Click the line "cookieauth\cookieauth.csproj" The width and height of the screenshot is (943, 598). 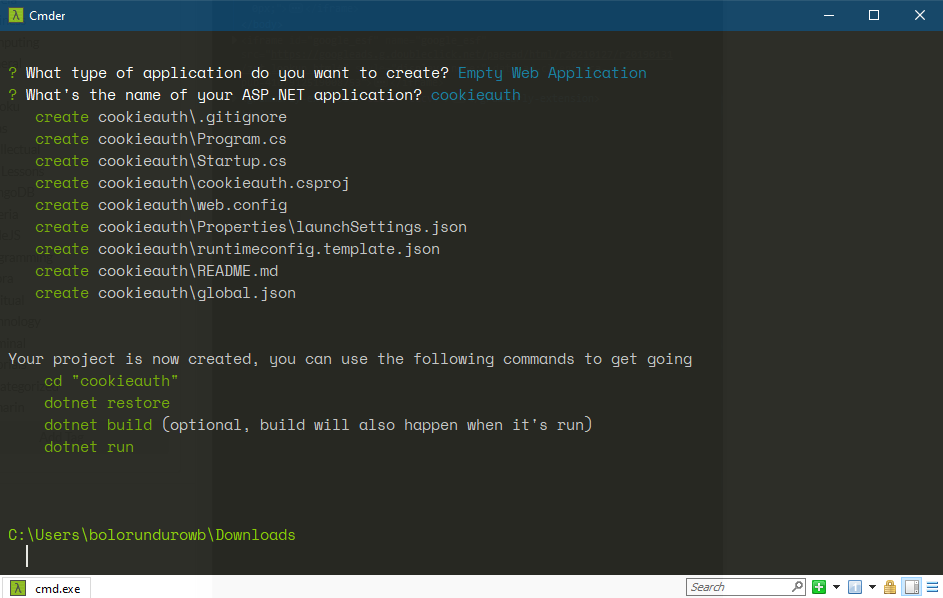pyautogui.click(x=224, y=183)
